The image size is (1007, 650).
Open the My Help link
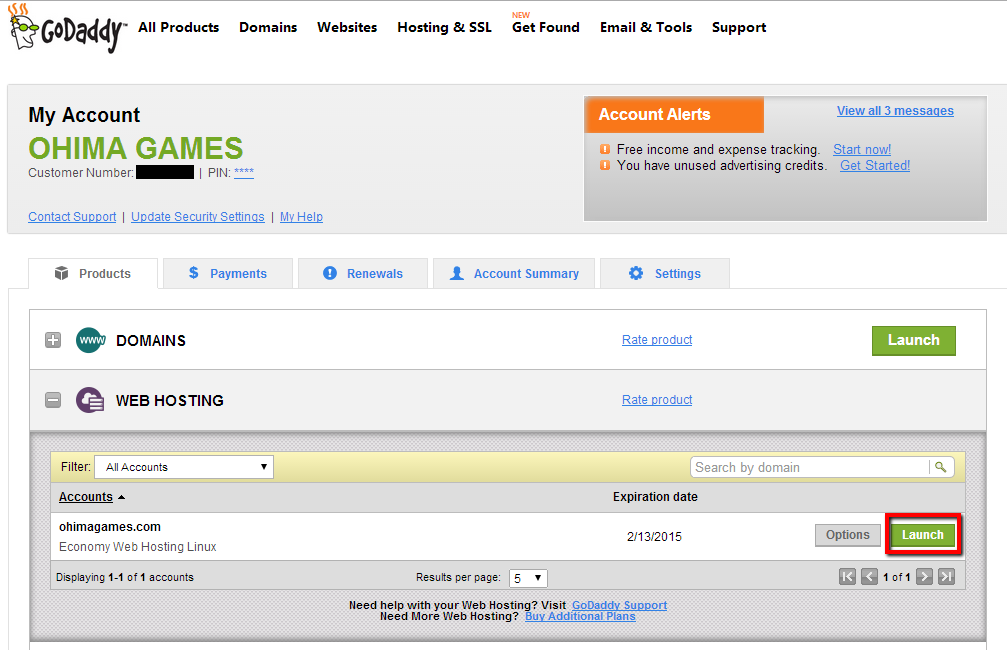pyautogui.click(x=301, y=216)
